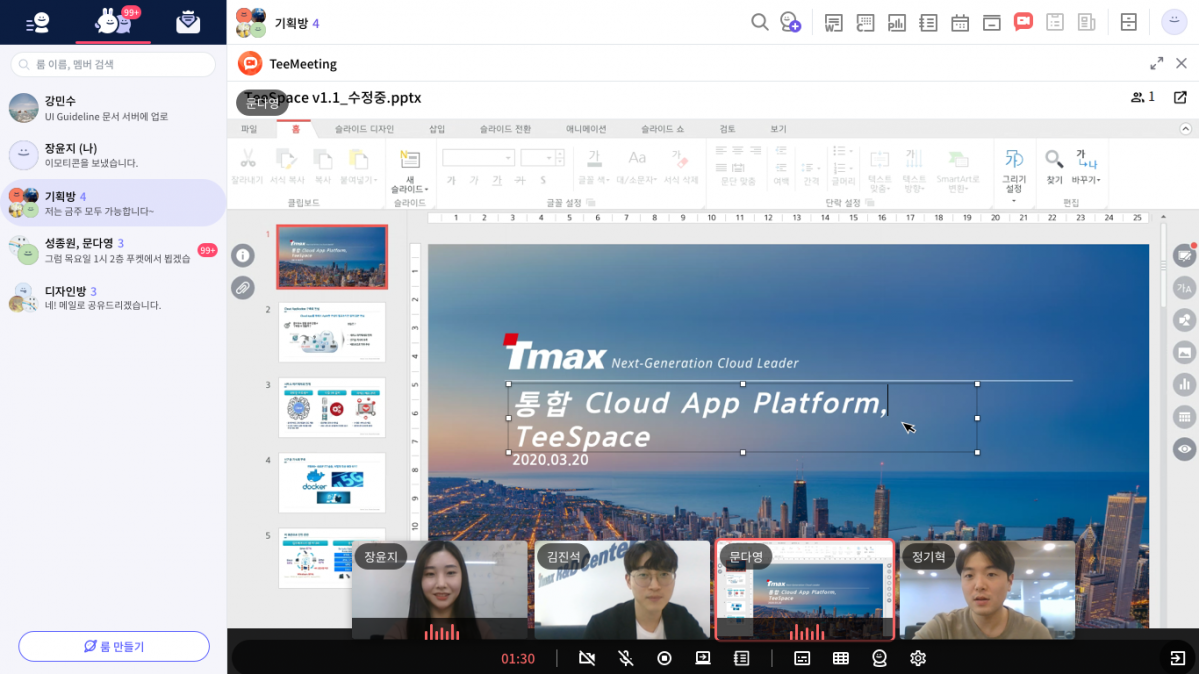Open meeting settings gear icon

click(x=918, y=658)
